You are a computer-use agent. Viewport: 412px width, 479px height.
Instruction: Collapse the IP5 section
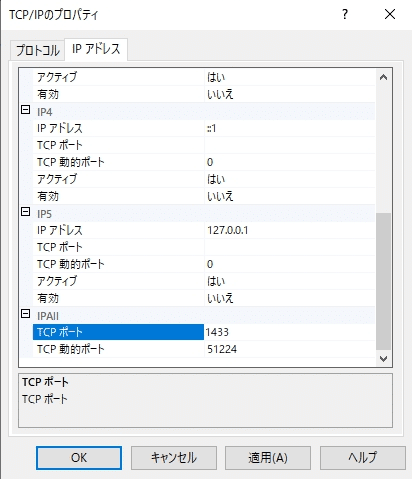(x=26, y=212)
